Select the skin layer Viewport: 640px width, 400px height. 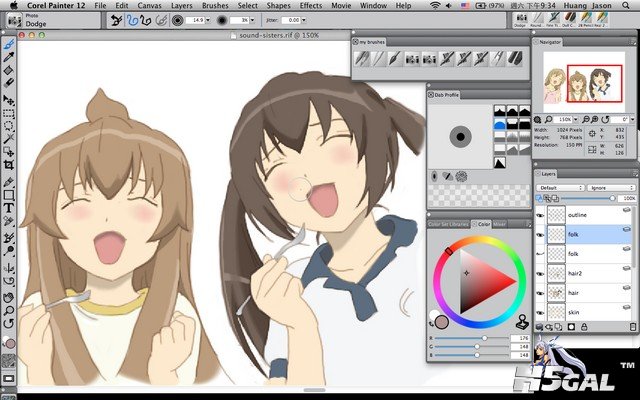tap(584, 312)
